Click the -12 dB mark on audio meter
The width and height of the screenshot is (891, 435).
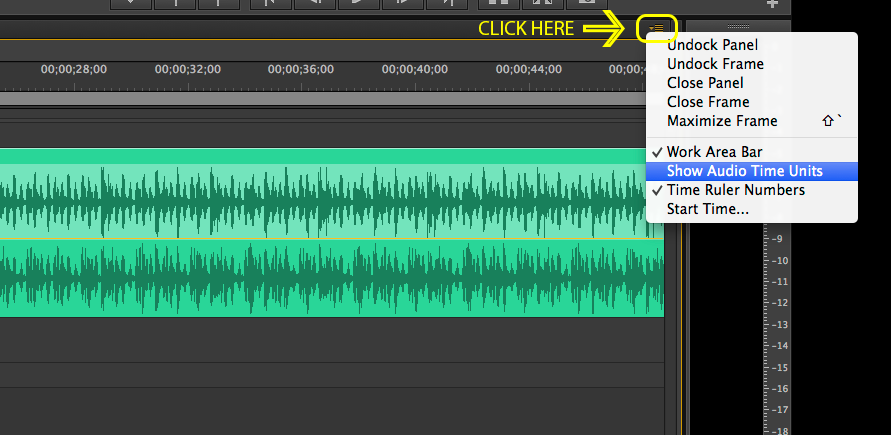780,303
